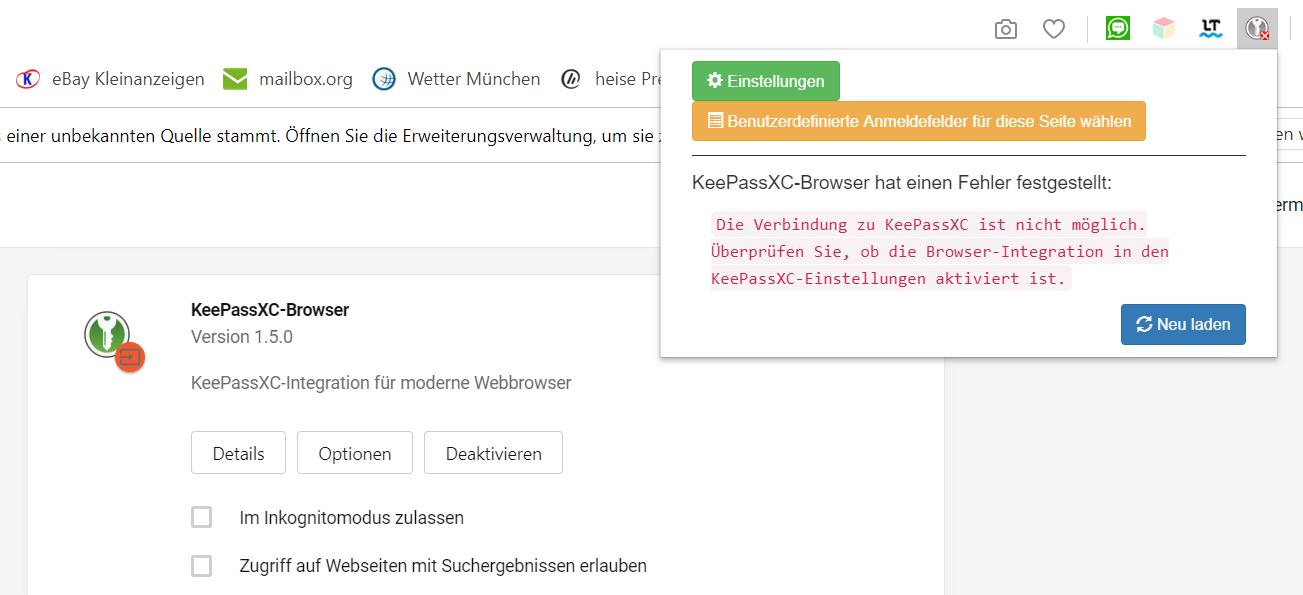Open Details of KeePassXC-Browser extension
The image size is (1303, 595).
238,453
